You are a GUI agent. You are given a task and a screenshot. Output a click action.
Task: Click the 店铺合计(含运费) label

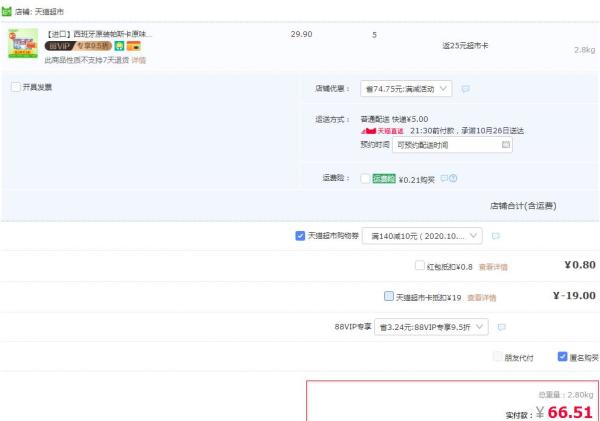tap(523, 206)
